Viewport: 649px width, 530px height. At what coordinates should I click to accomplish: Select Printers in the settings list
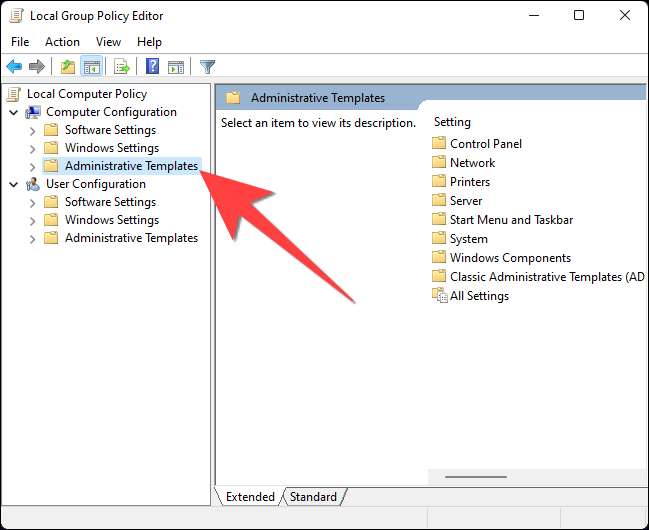tap(470, 182)
